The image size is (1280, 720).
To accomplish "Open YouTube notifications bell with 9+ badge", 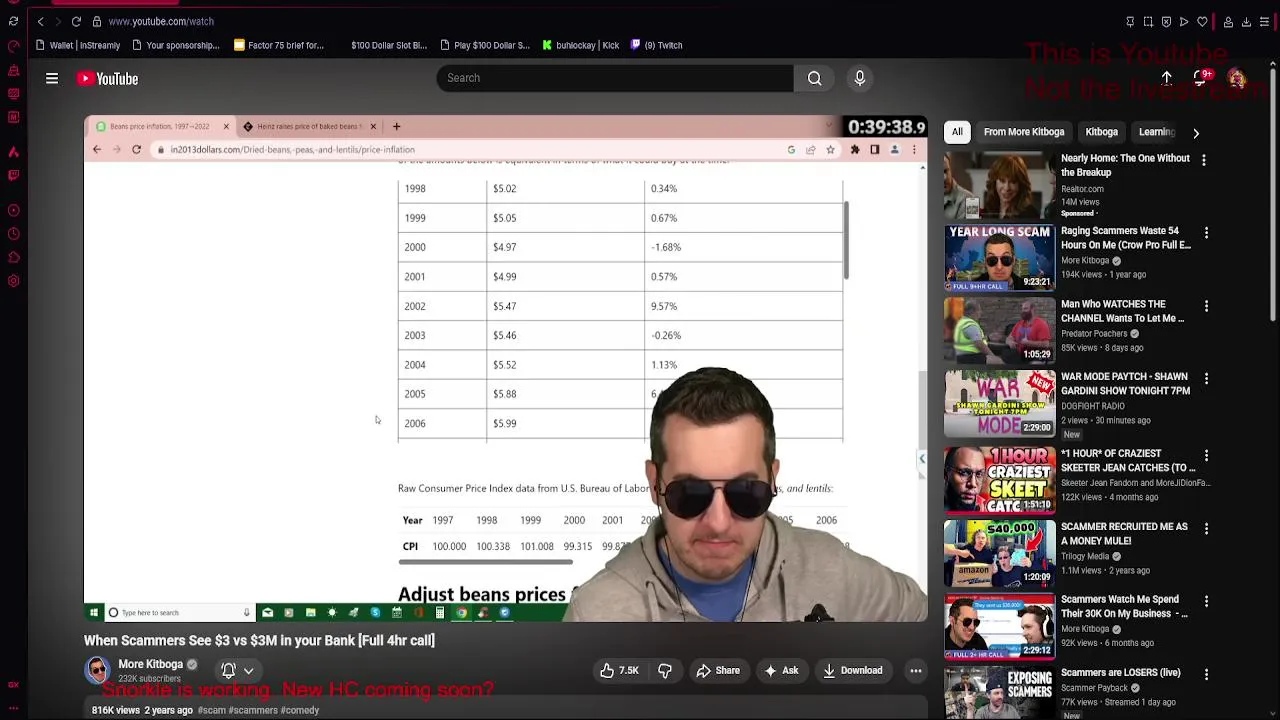I will click(1200, 78).
